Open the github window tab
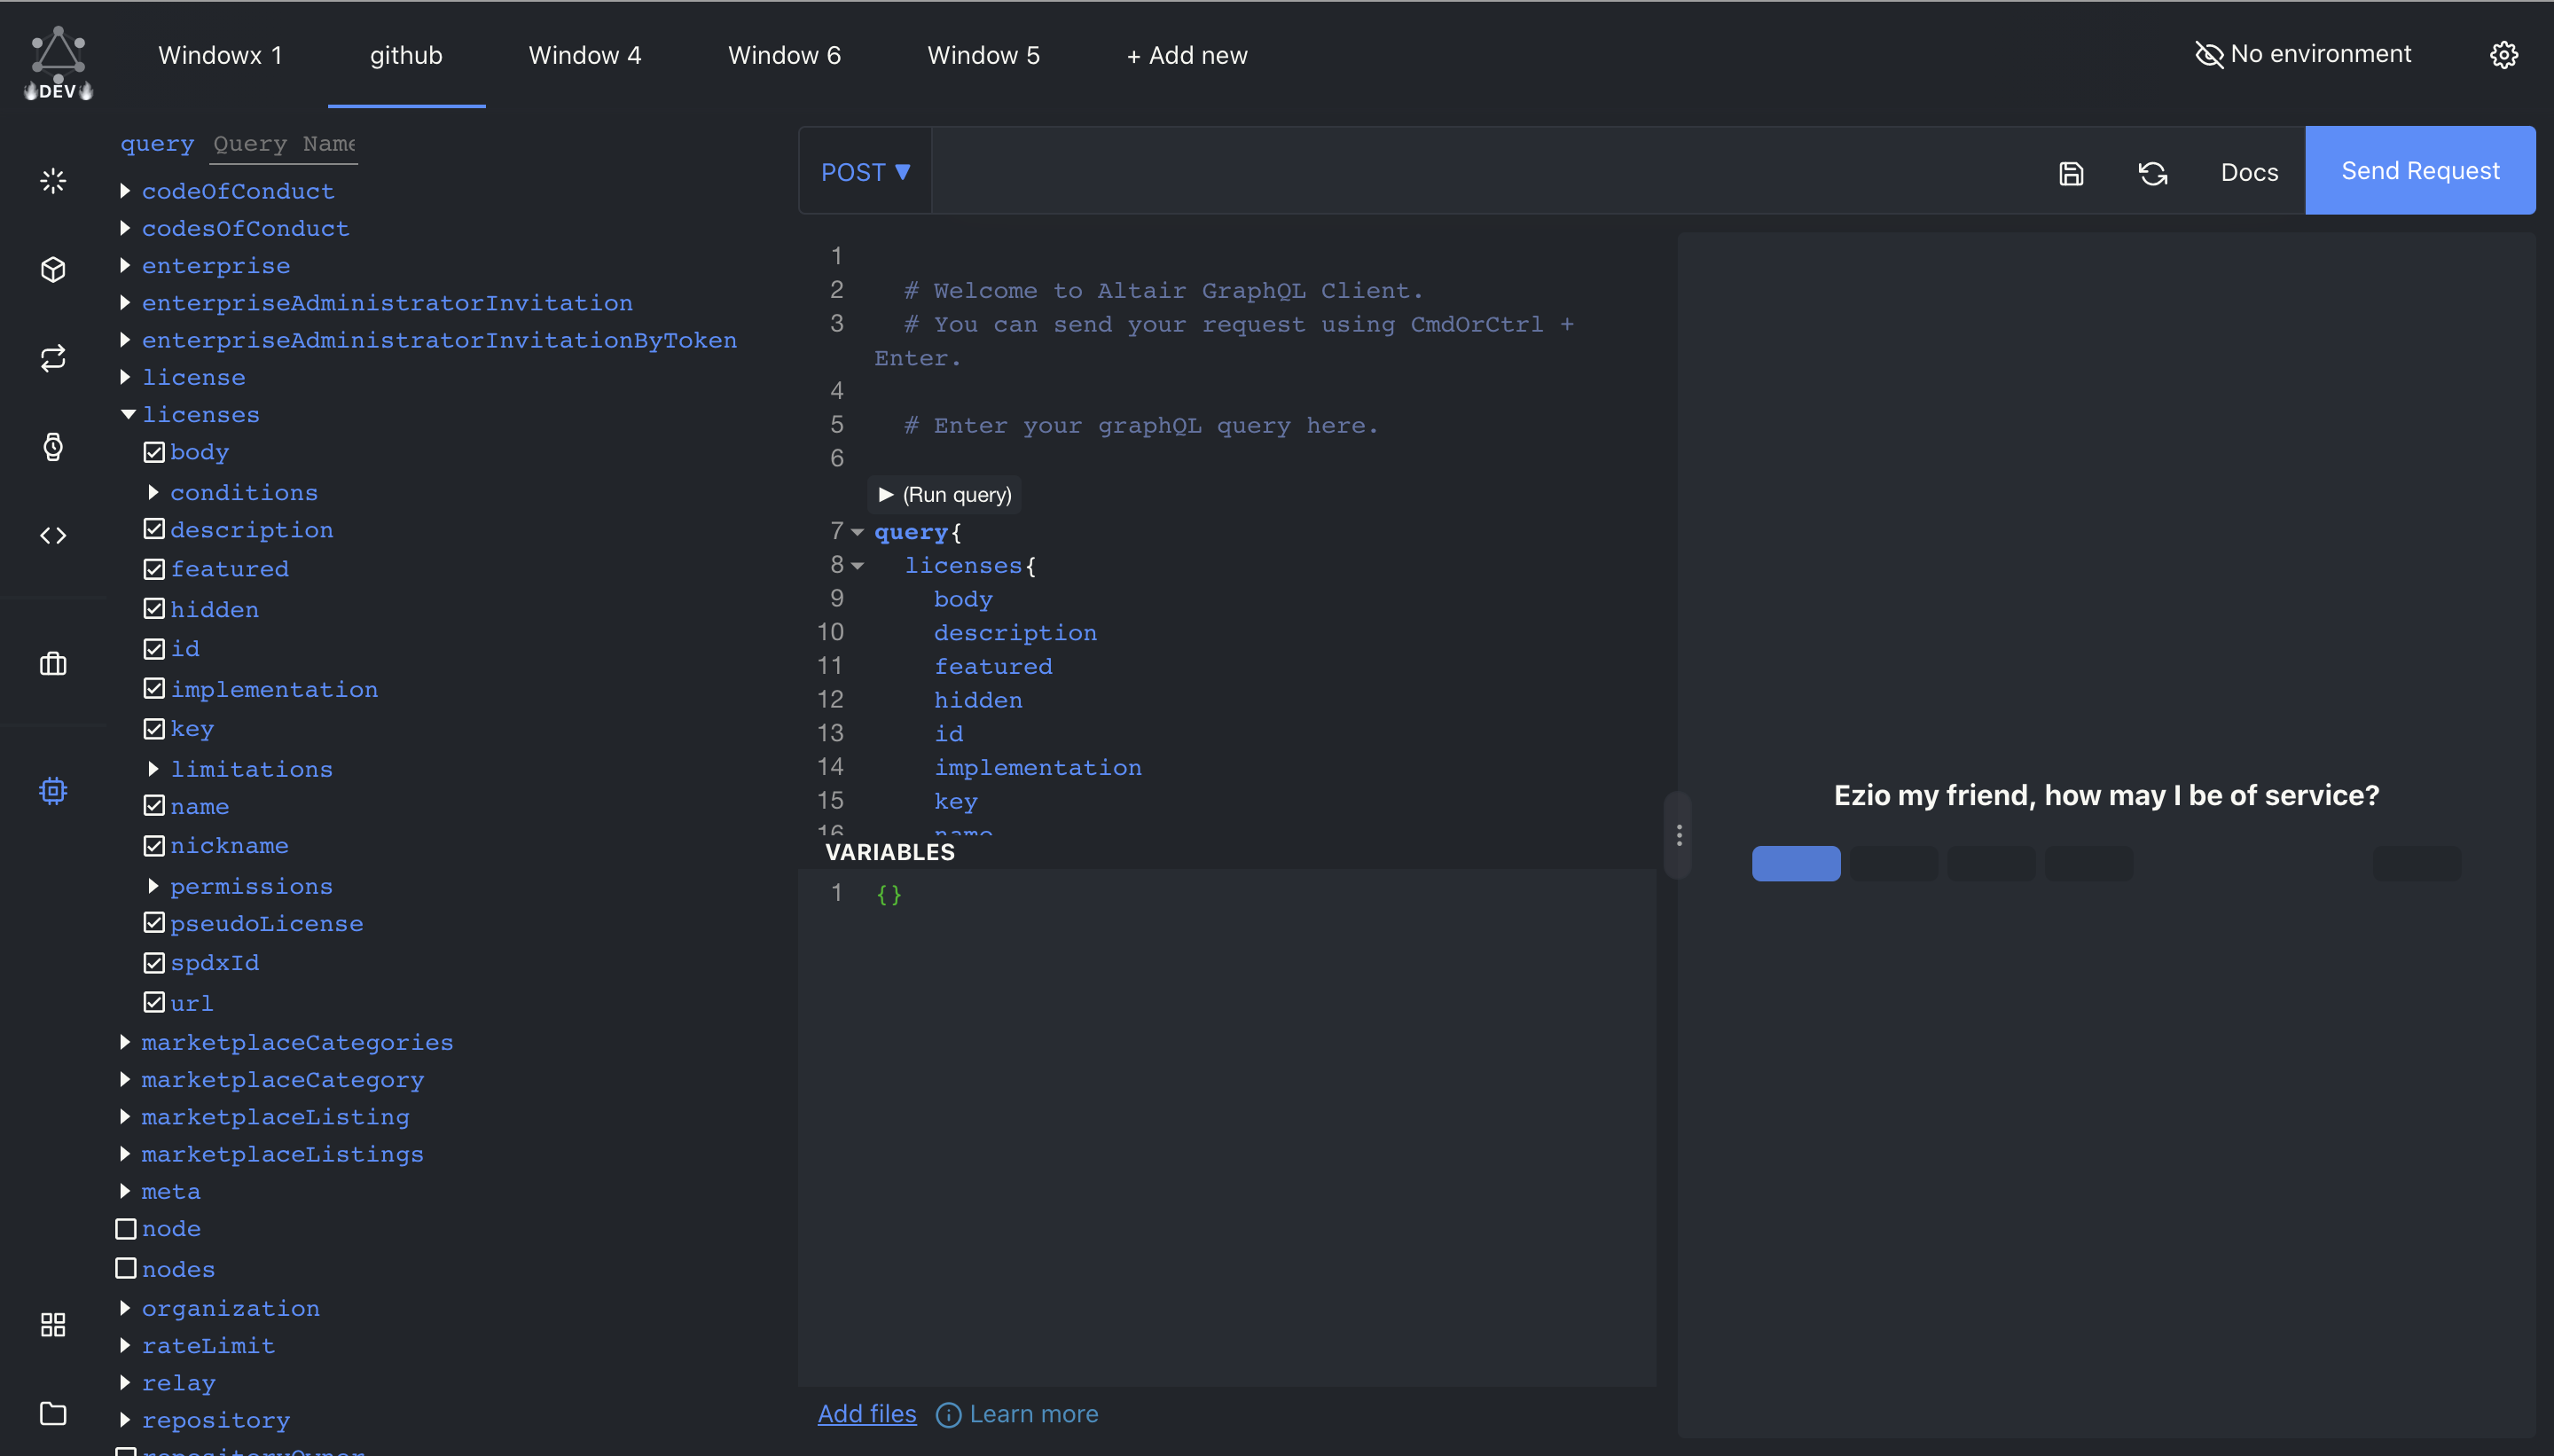2554x1456 pixels. click(x=406, y=55)
